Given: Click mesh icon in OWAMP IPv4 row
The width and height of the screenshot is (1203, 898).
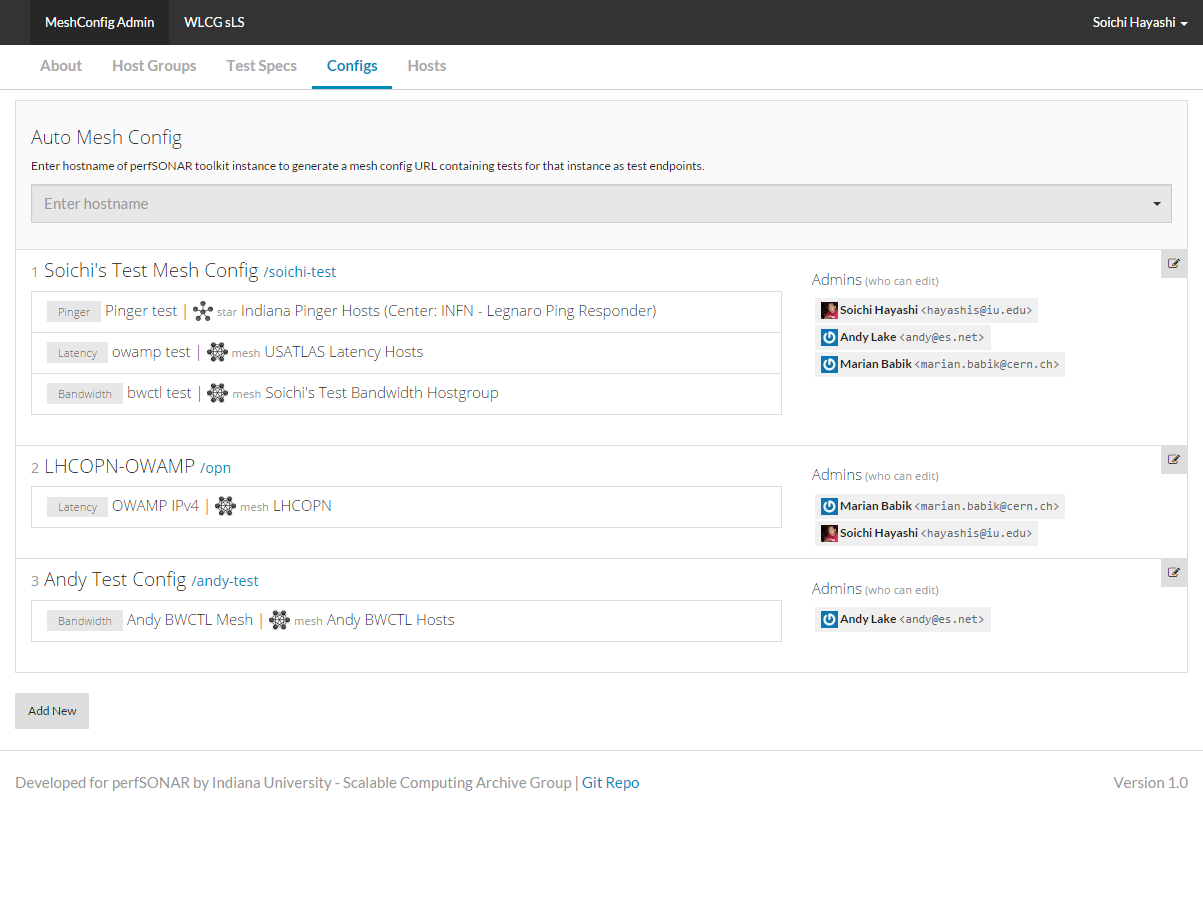Looking at the screenshot, I should (x=225, y=506).
